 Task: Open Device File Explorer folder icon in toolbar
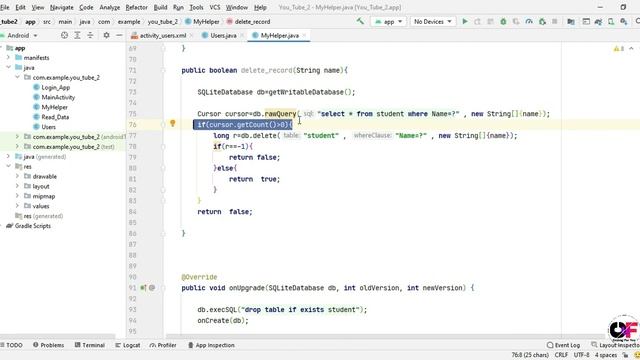click(x=571, y=22)
